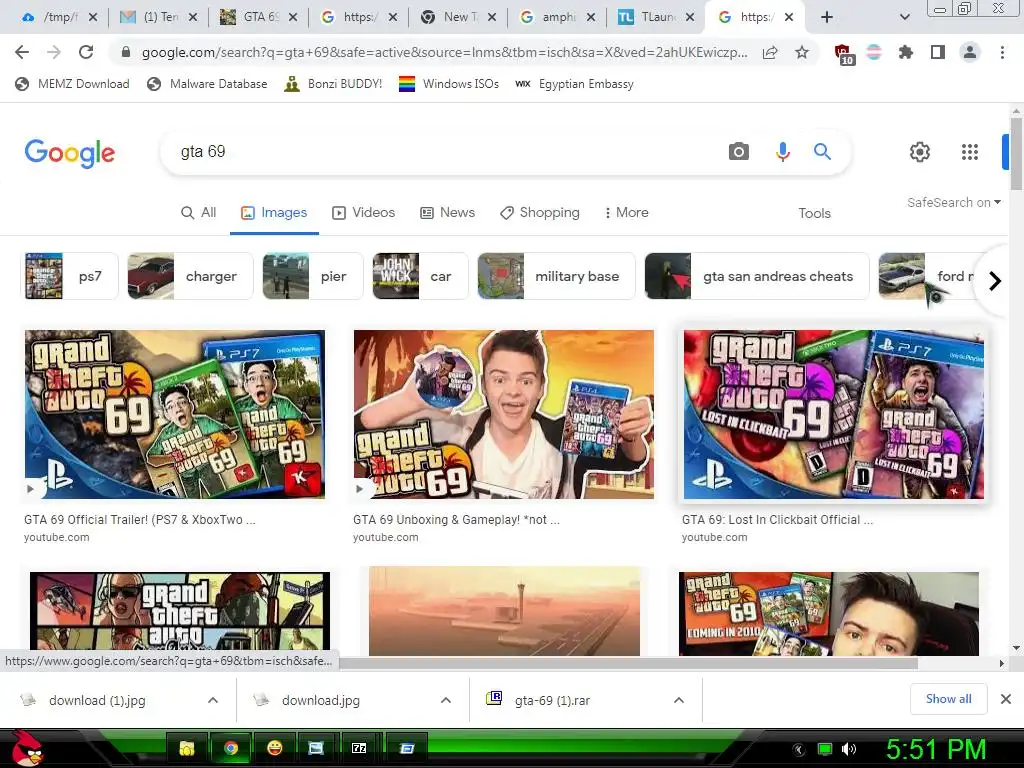Filter by charger chip
The height and width of the screenshot is (768, 1024).
[x=190, y=276]
